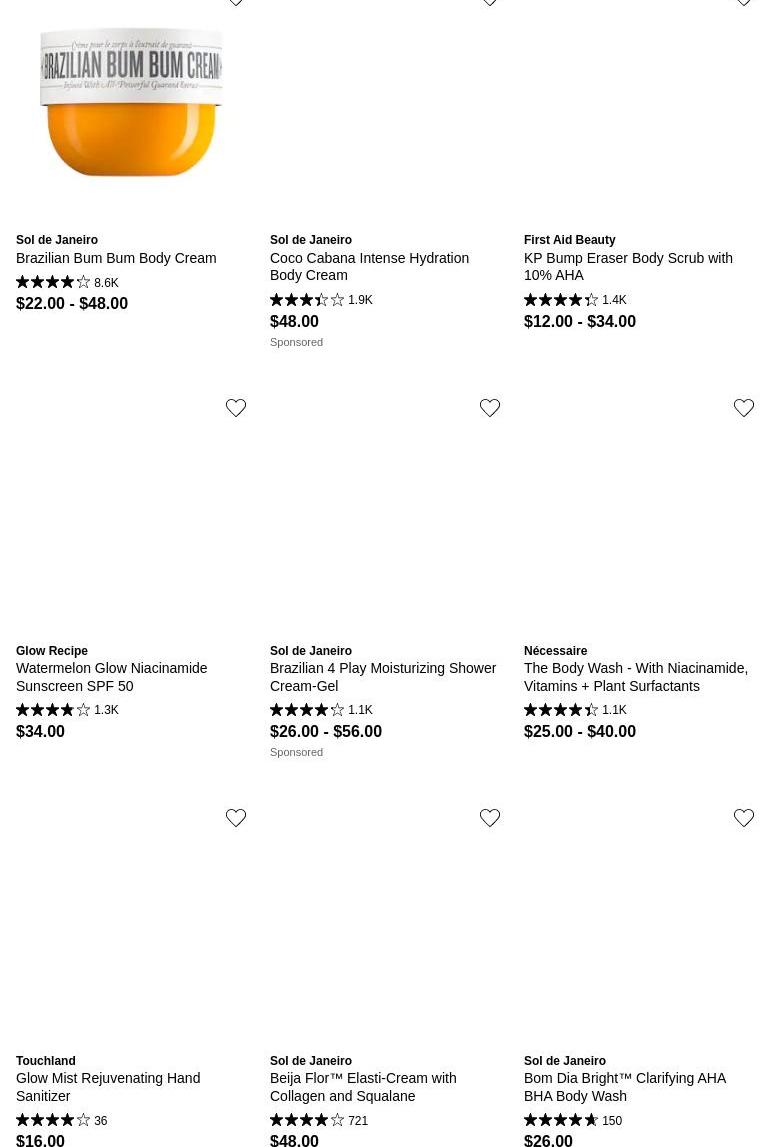Add Touchland Glow Mist Hand Sanitizer to favorites
This screenshot has width=770, height=1147.
236,818
